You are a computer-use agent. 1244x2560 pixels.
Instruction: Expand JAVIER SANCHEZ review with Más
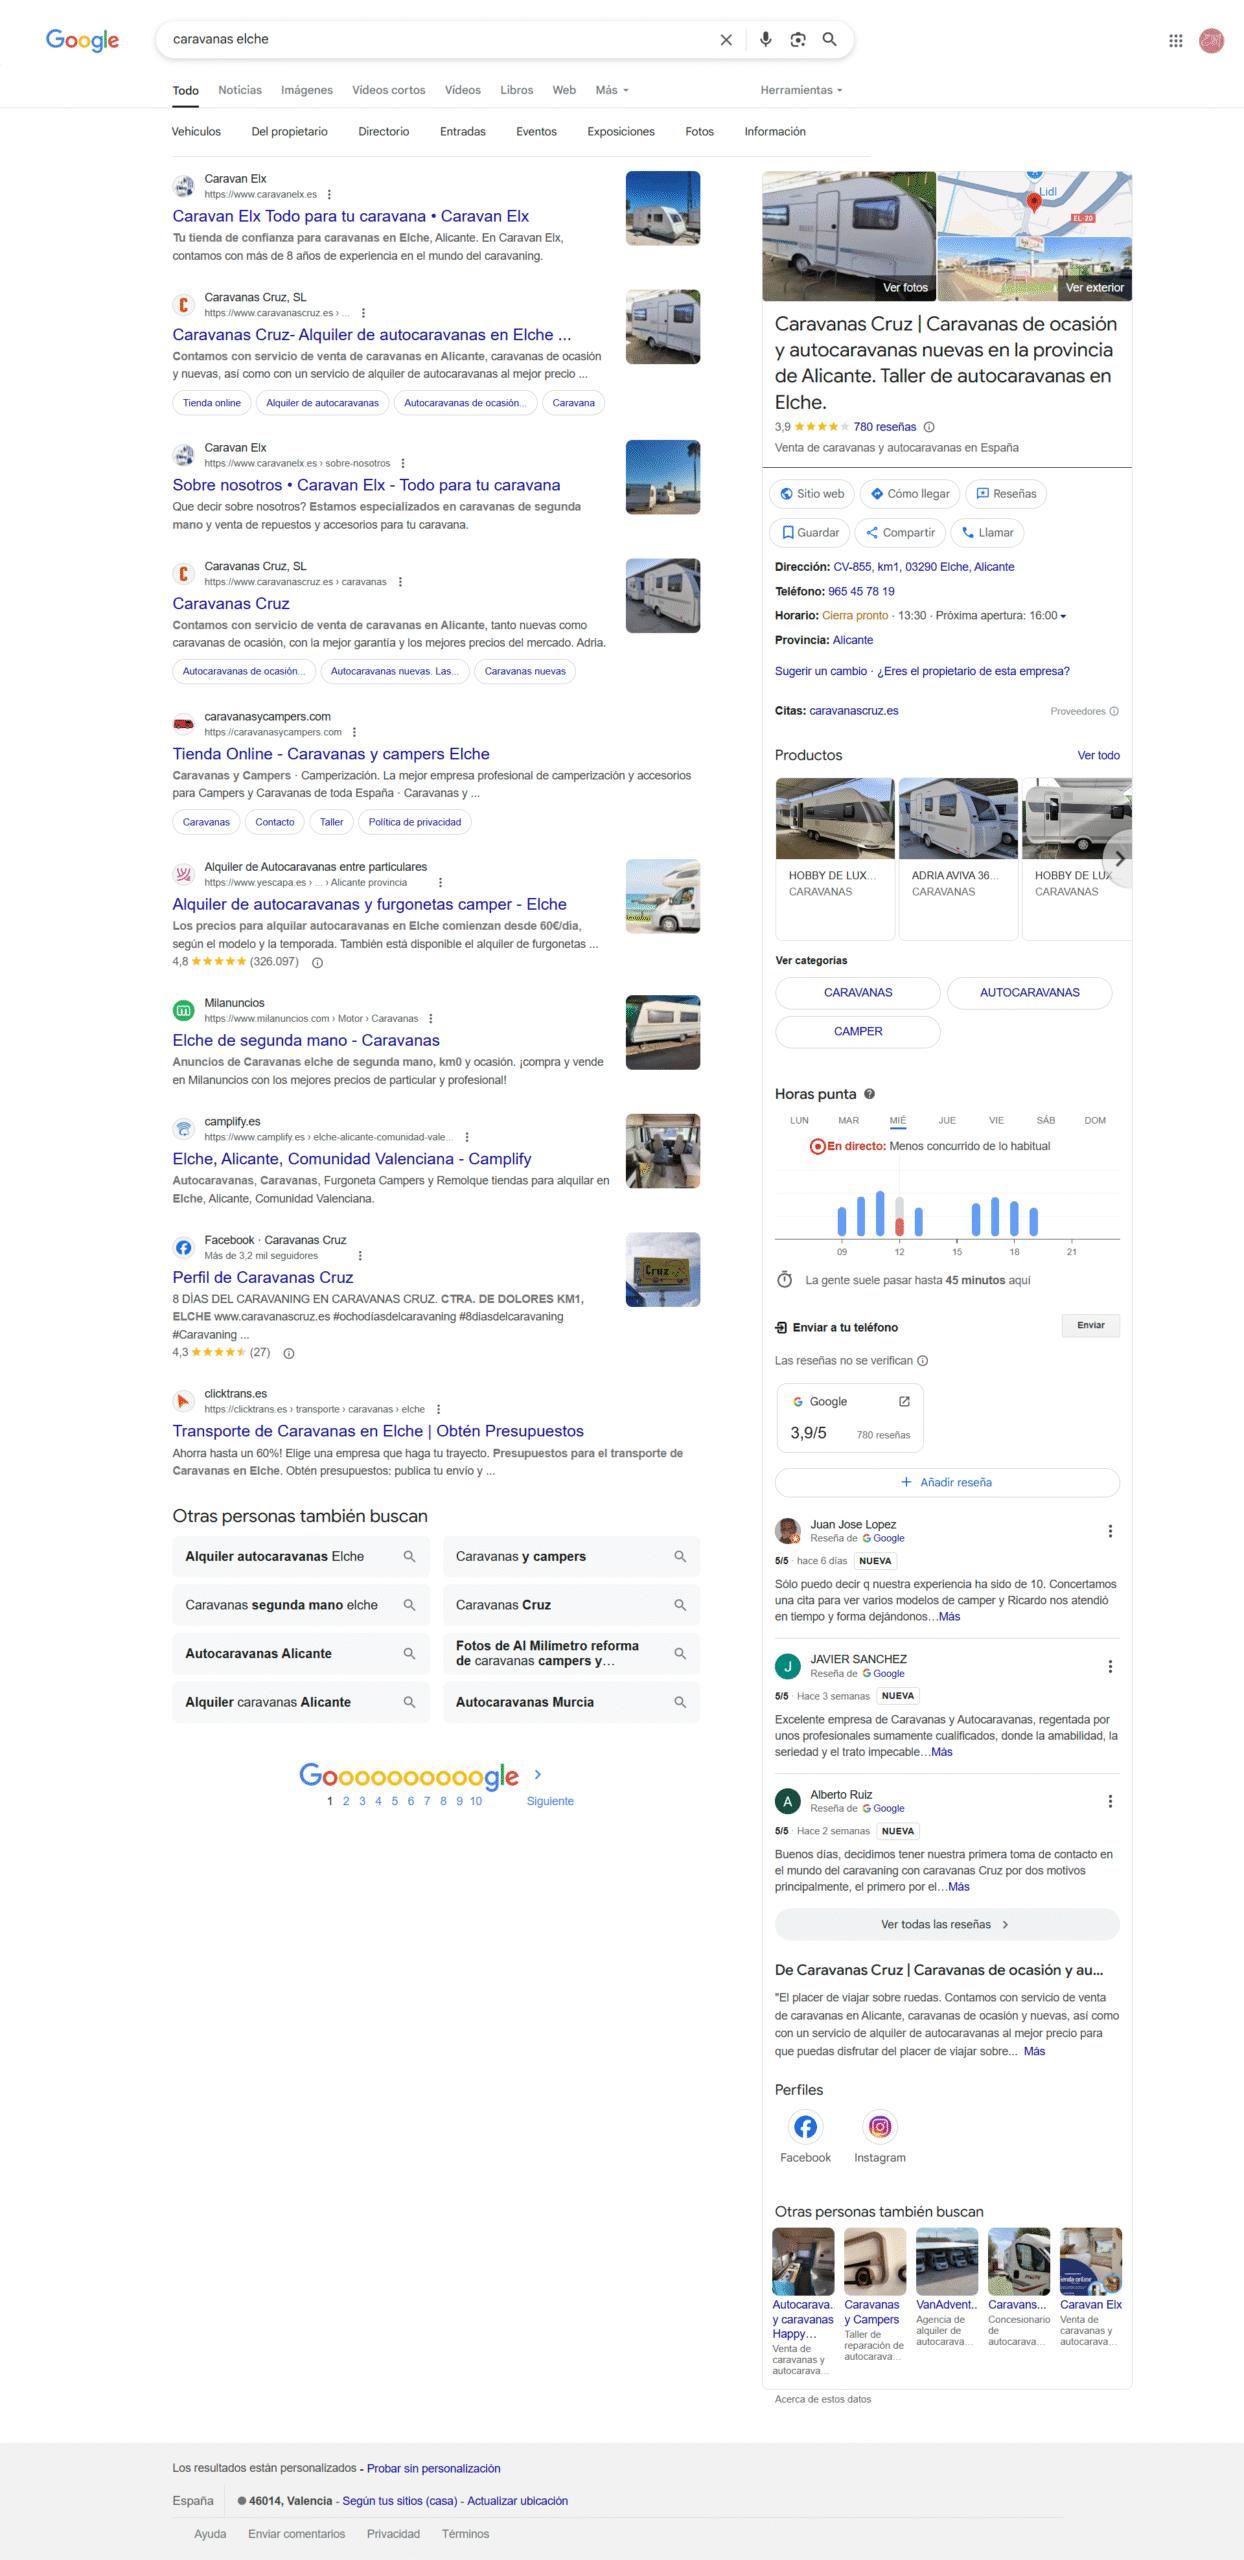tap(942, 1752)
